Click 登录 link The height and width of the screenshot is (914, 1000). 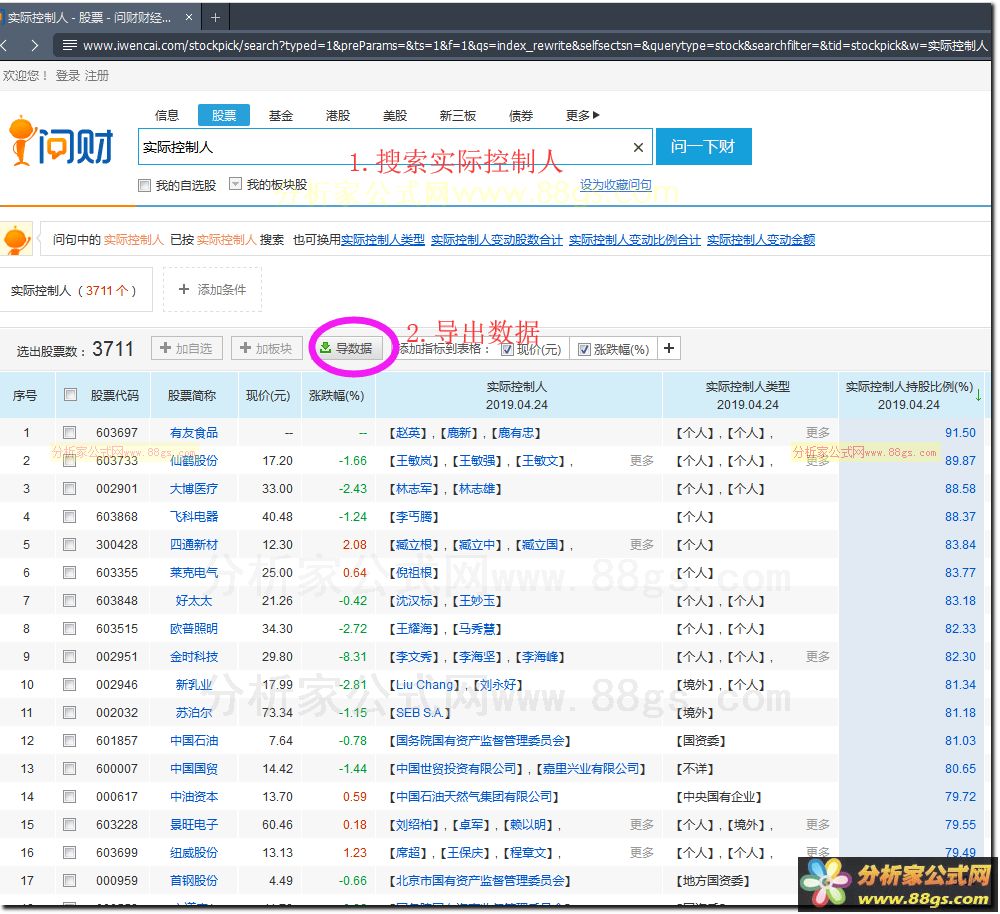click(x=68, y=76)
